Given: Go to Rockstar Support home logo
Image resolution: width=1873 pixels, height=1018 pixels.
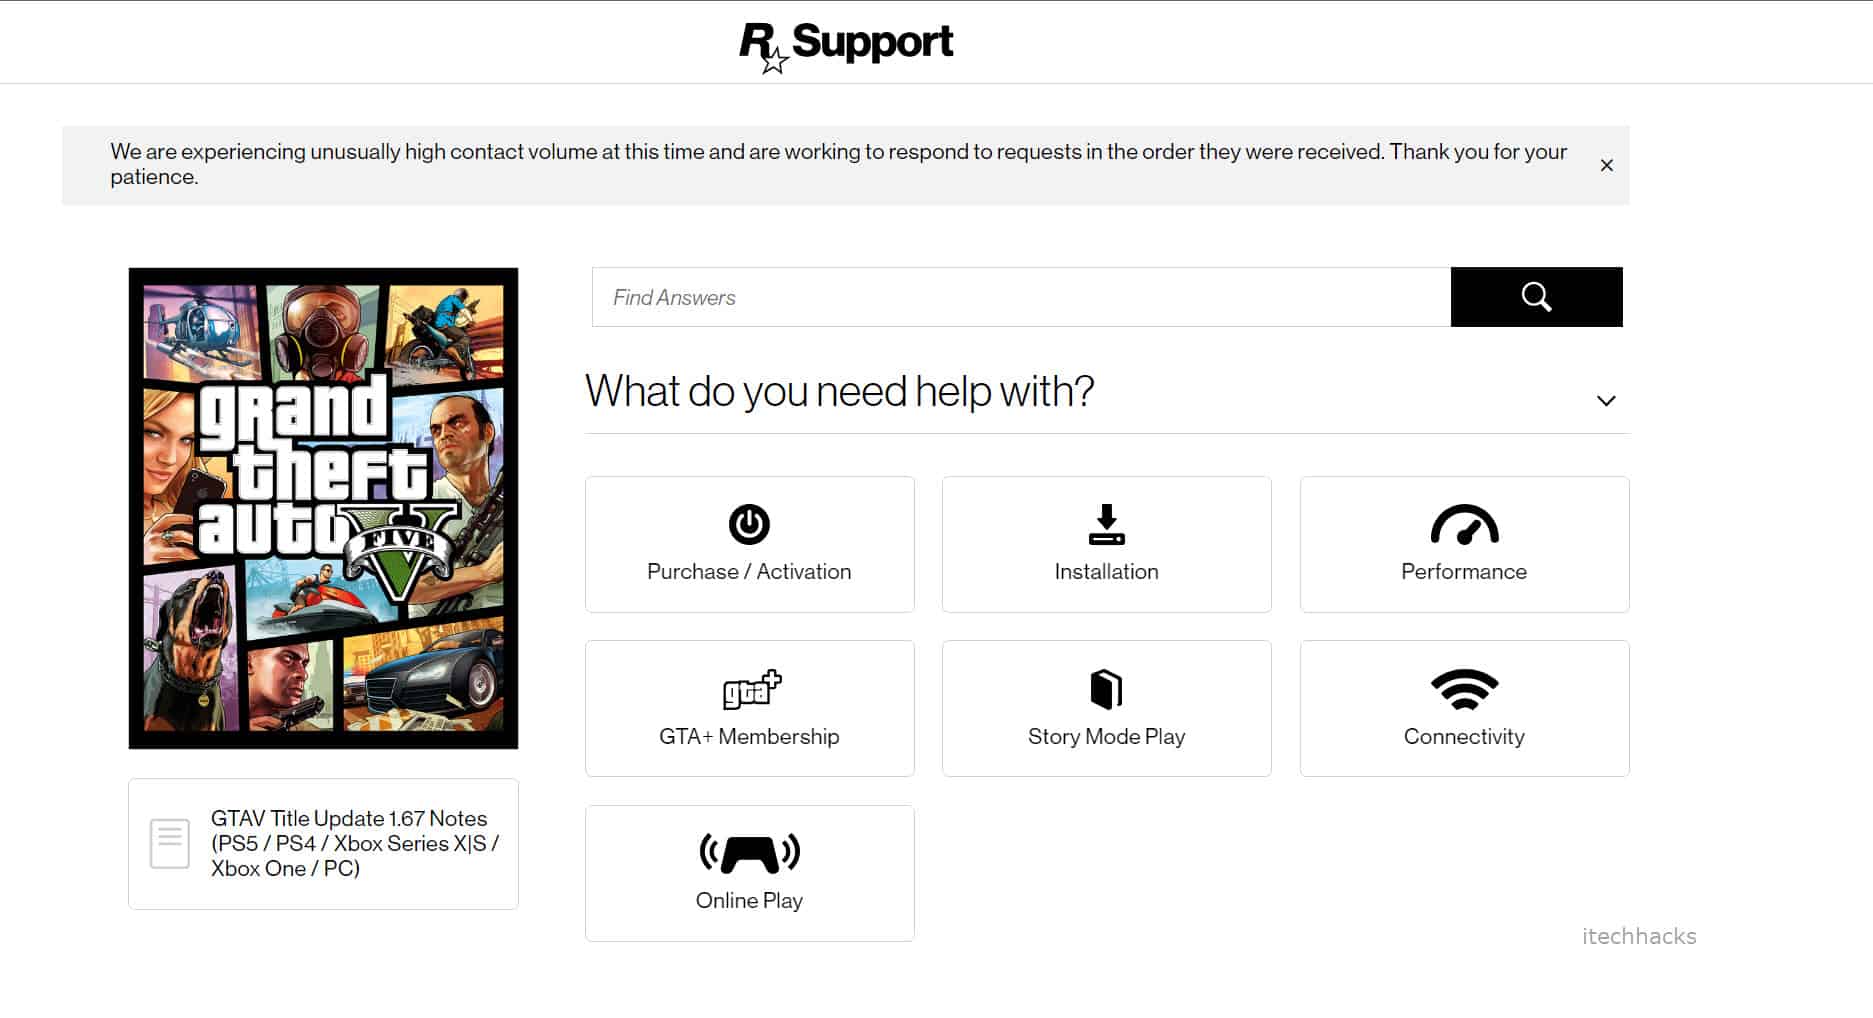Looking at the screenshot, I should tap(846, 43).
